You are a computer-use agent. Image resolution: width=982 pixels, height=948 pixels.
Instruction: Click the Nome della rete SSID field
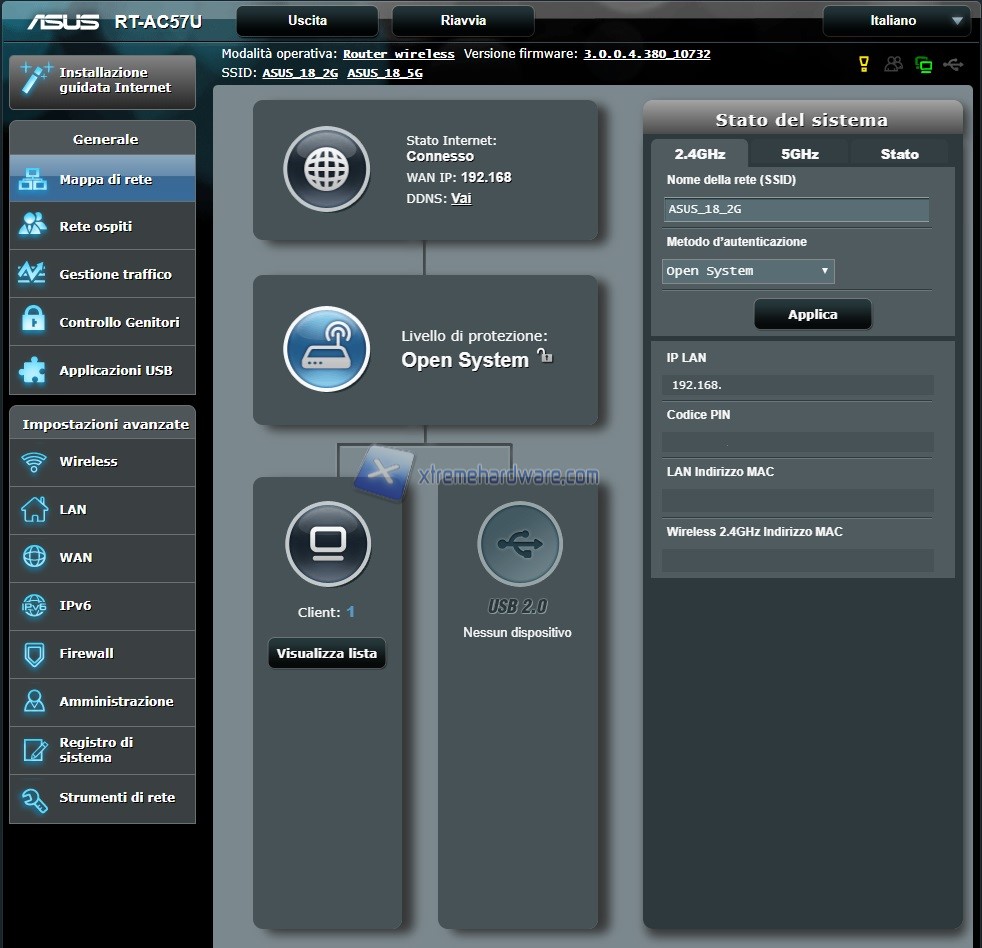coord(797,210)
